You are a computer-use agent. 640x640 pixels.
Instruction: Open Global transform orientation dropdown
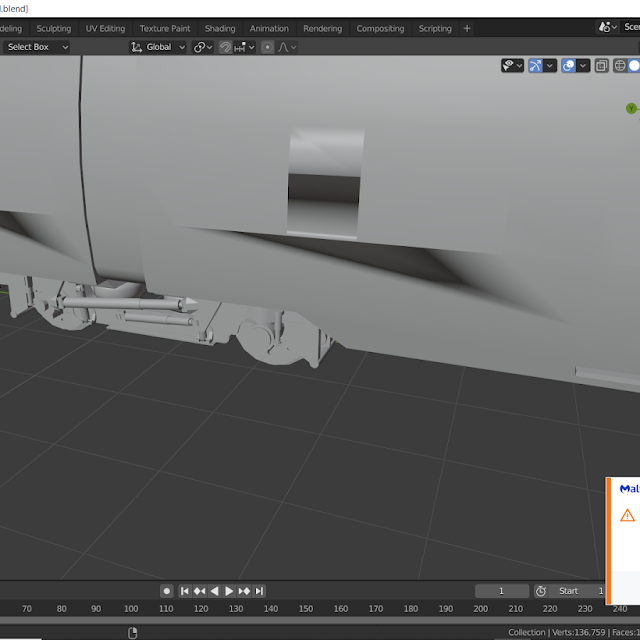coord(159,47)
